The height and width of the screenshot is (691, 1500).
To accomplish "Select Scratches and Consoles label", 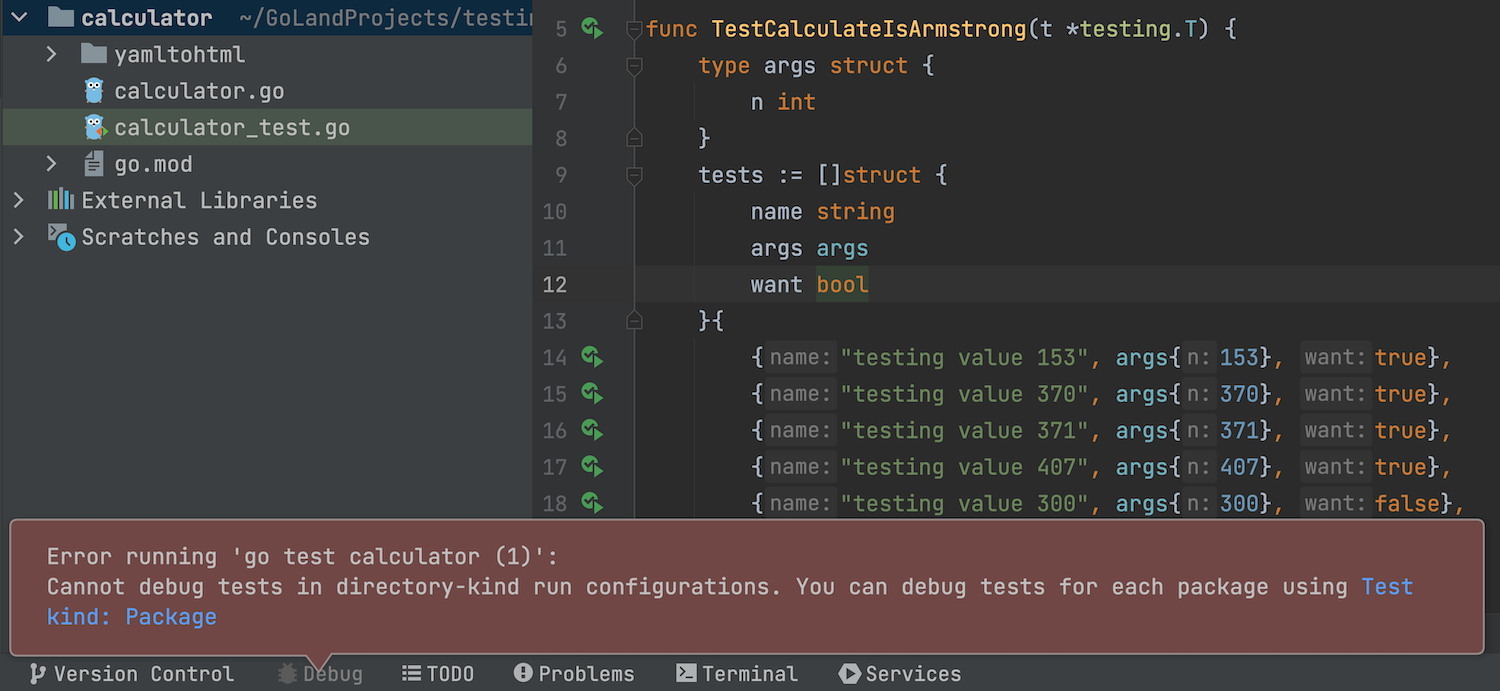I will pyautogui.click(x=226, y=237).
